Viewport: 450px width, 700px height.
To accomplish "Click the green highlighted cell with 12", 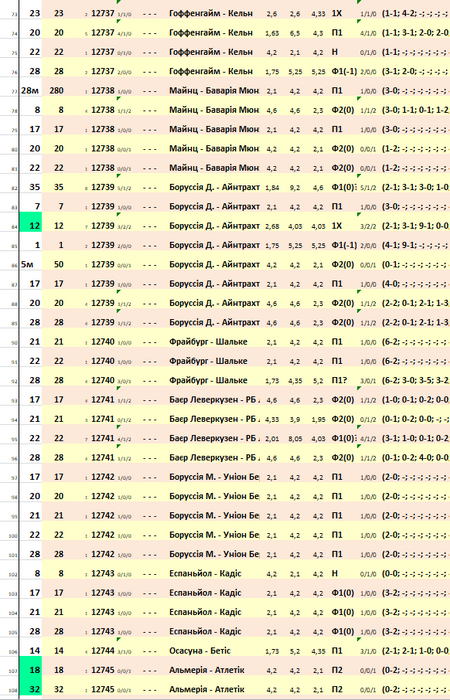I will [30, 222].
